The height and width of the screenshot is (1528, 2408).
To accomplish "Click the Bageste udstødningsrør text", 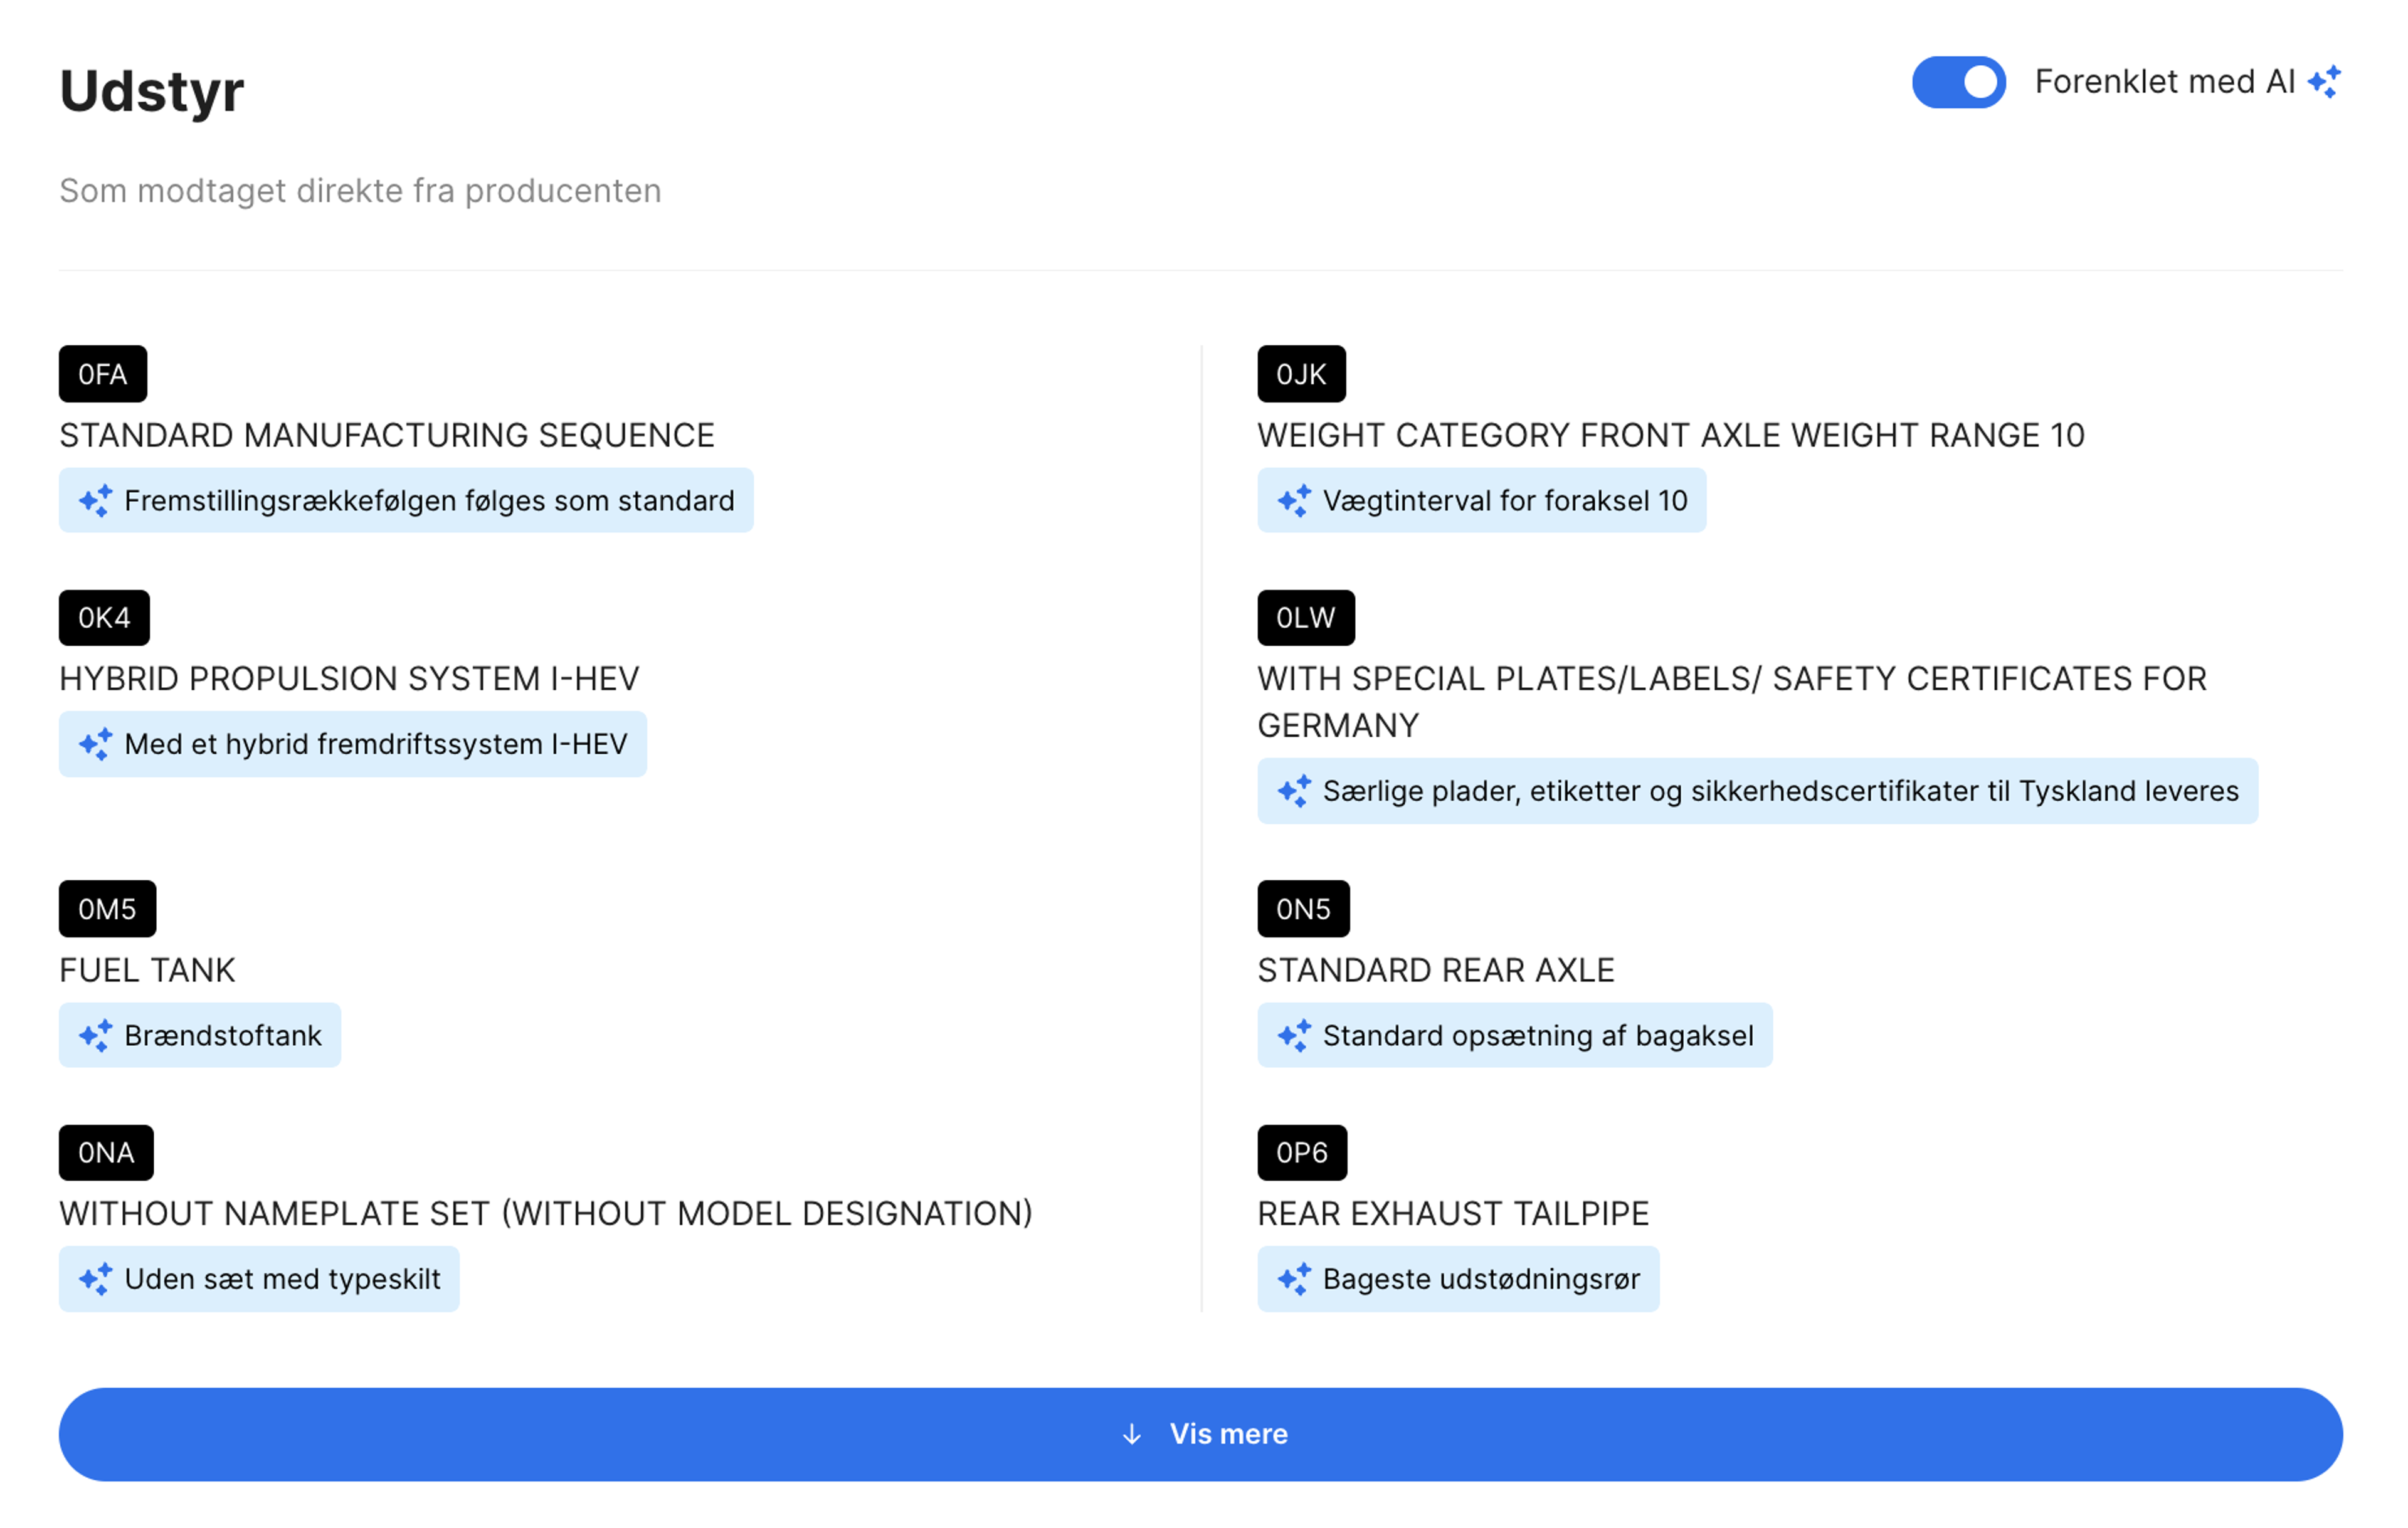I will coord(1481,1279).
